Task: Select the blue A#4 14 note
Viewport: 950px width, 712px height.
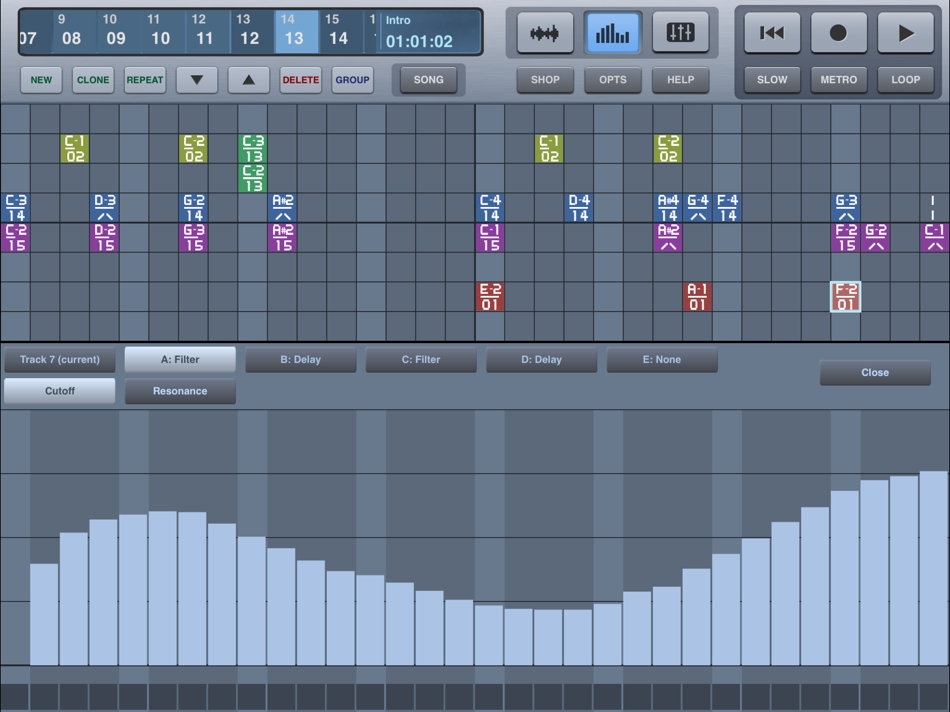Action: point(668,208)
